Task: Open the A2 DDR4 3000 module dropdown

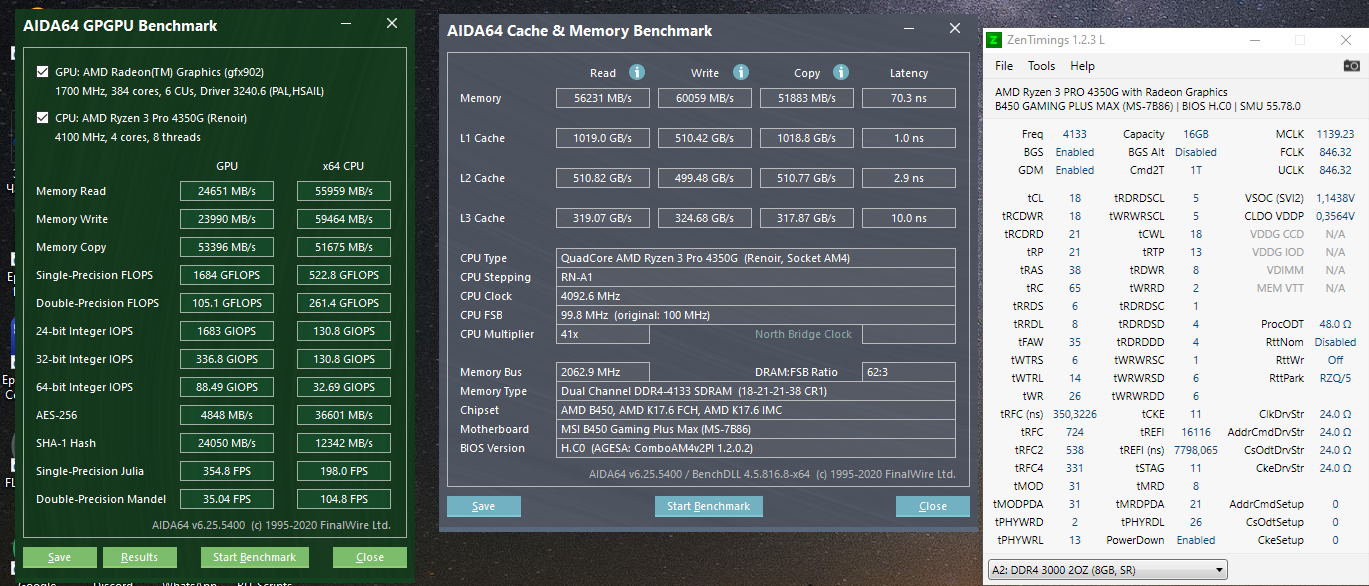Action: pyautogui.click(x=1106, y=570)
